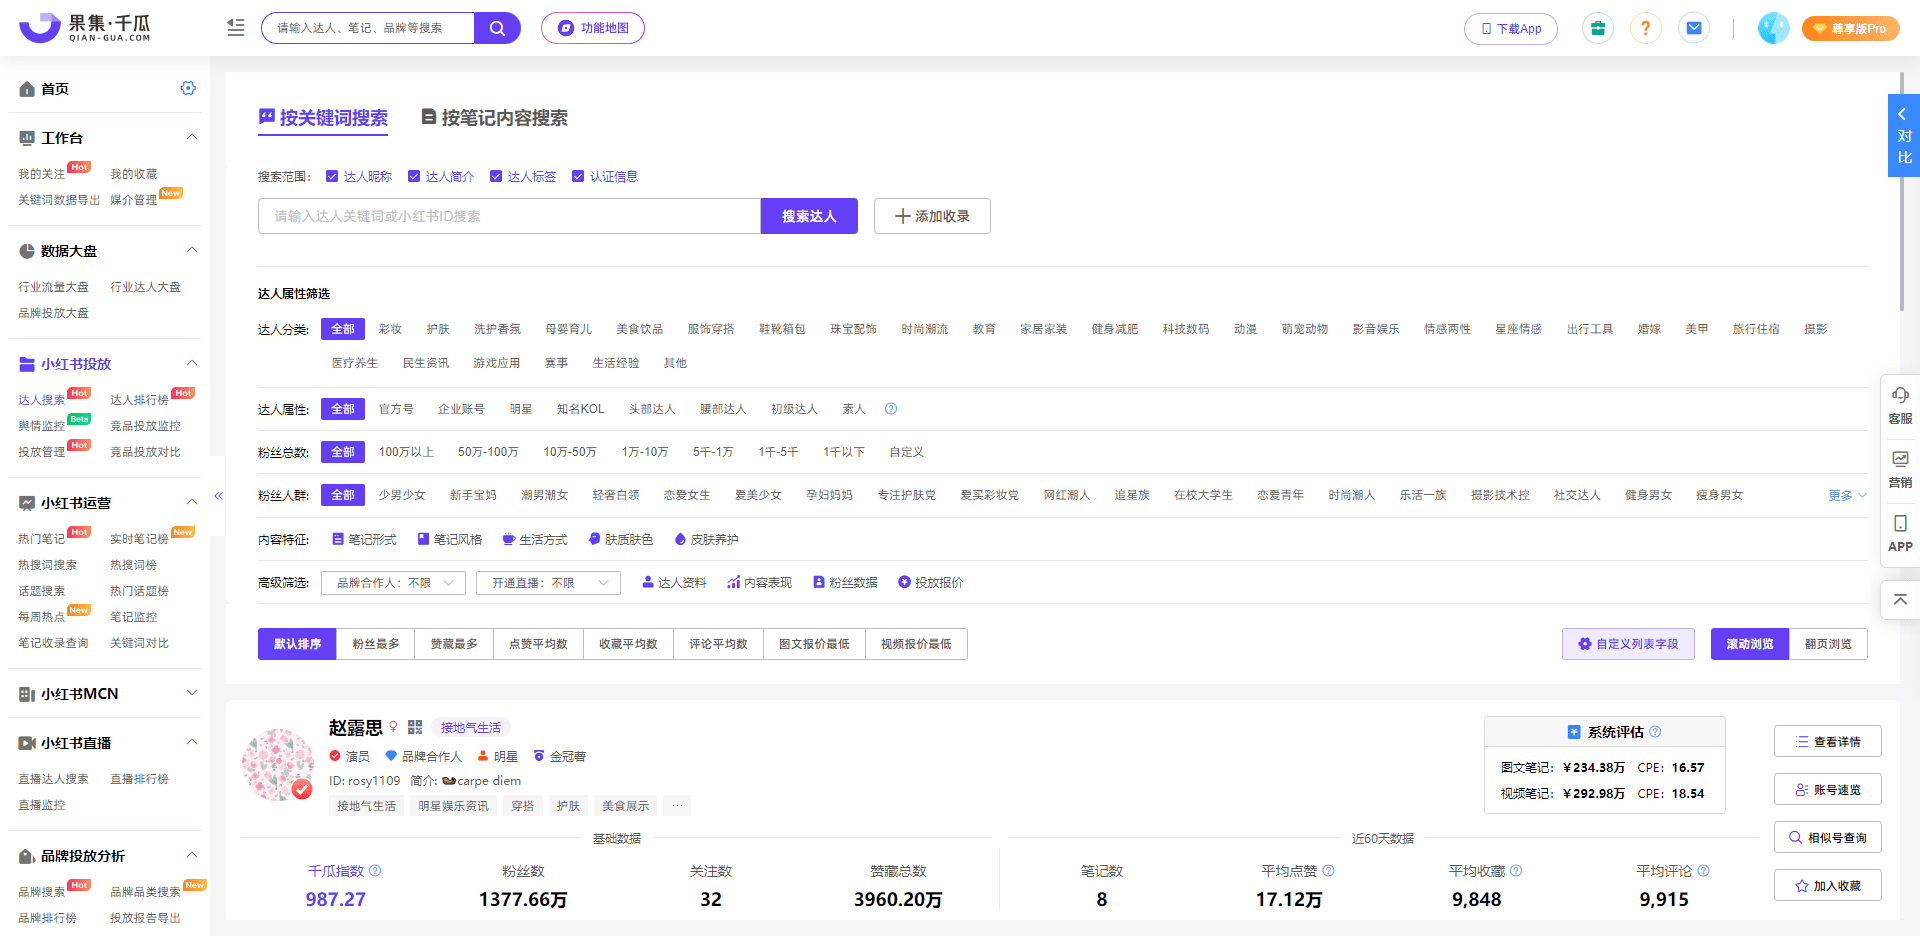Open 笔记形式 content feature filter
This screenshot has height=936, width=1920.
[x=364, y=539]
